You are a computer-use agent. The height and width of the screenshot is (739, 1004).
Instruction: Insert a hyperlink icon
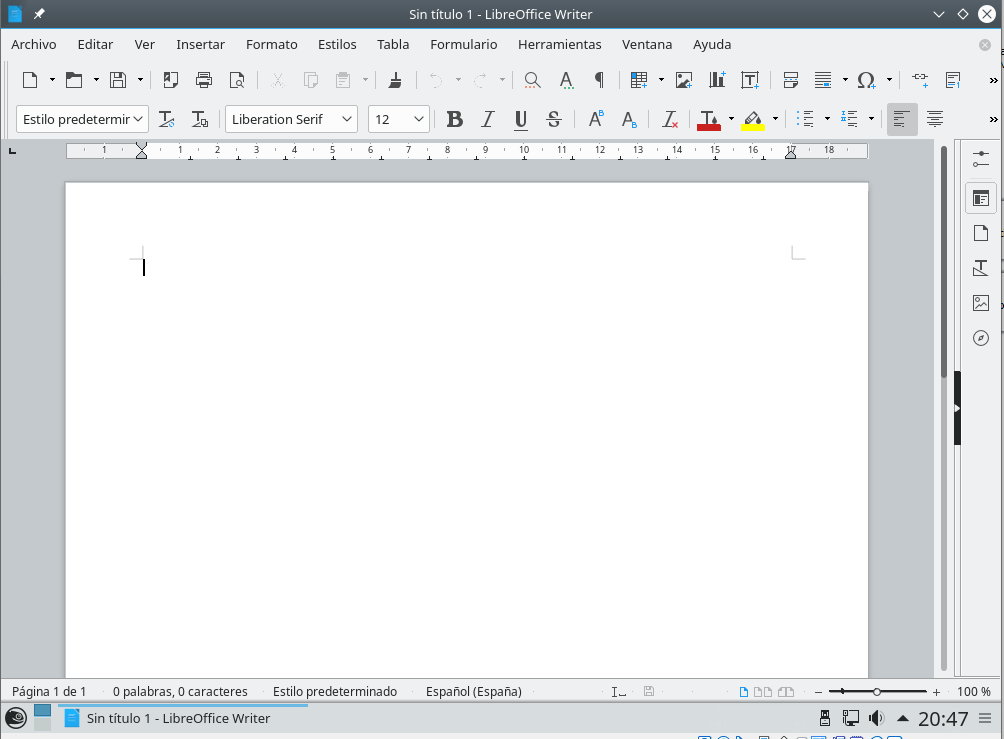[x=920, y=80]
